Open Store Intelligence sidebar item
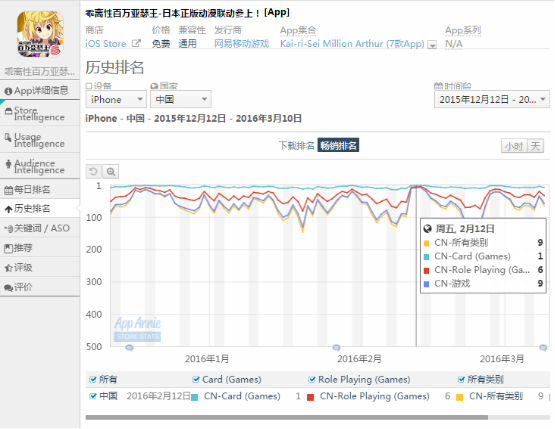Screen dimensions: 555x429 [40, 113]
